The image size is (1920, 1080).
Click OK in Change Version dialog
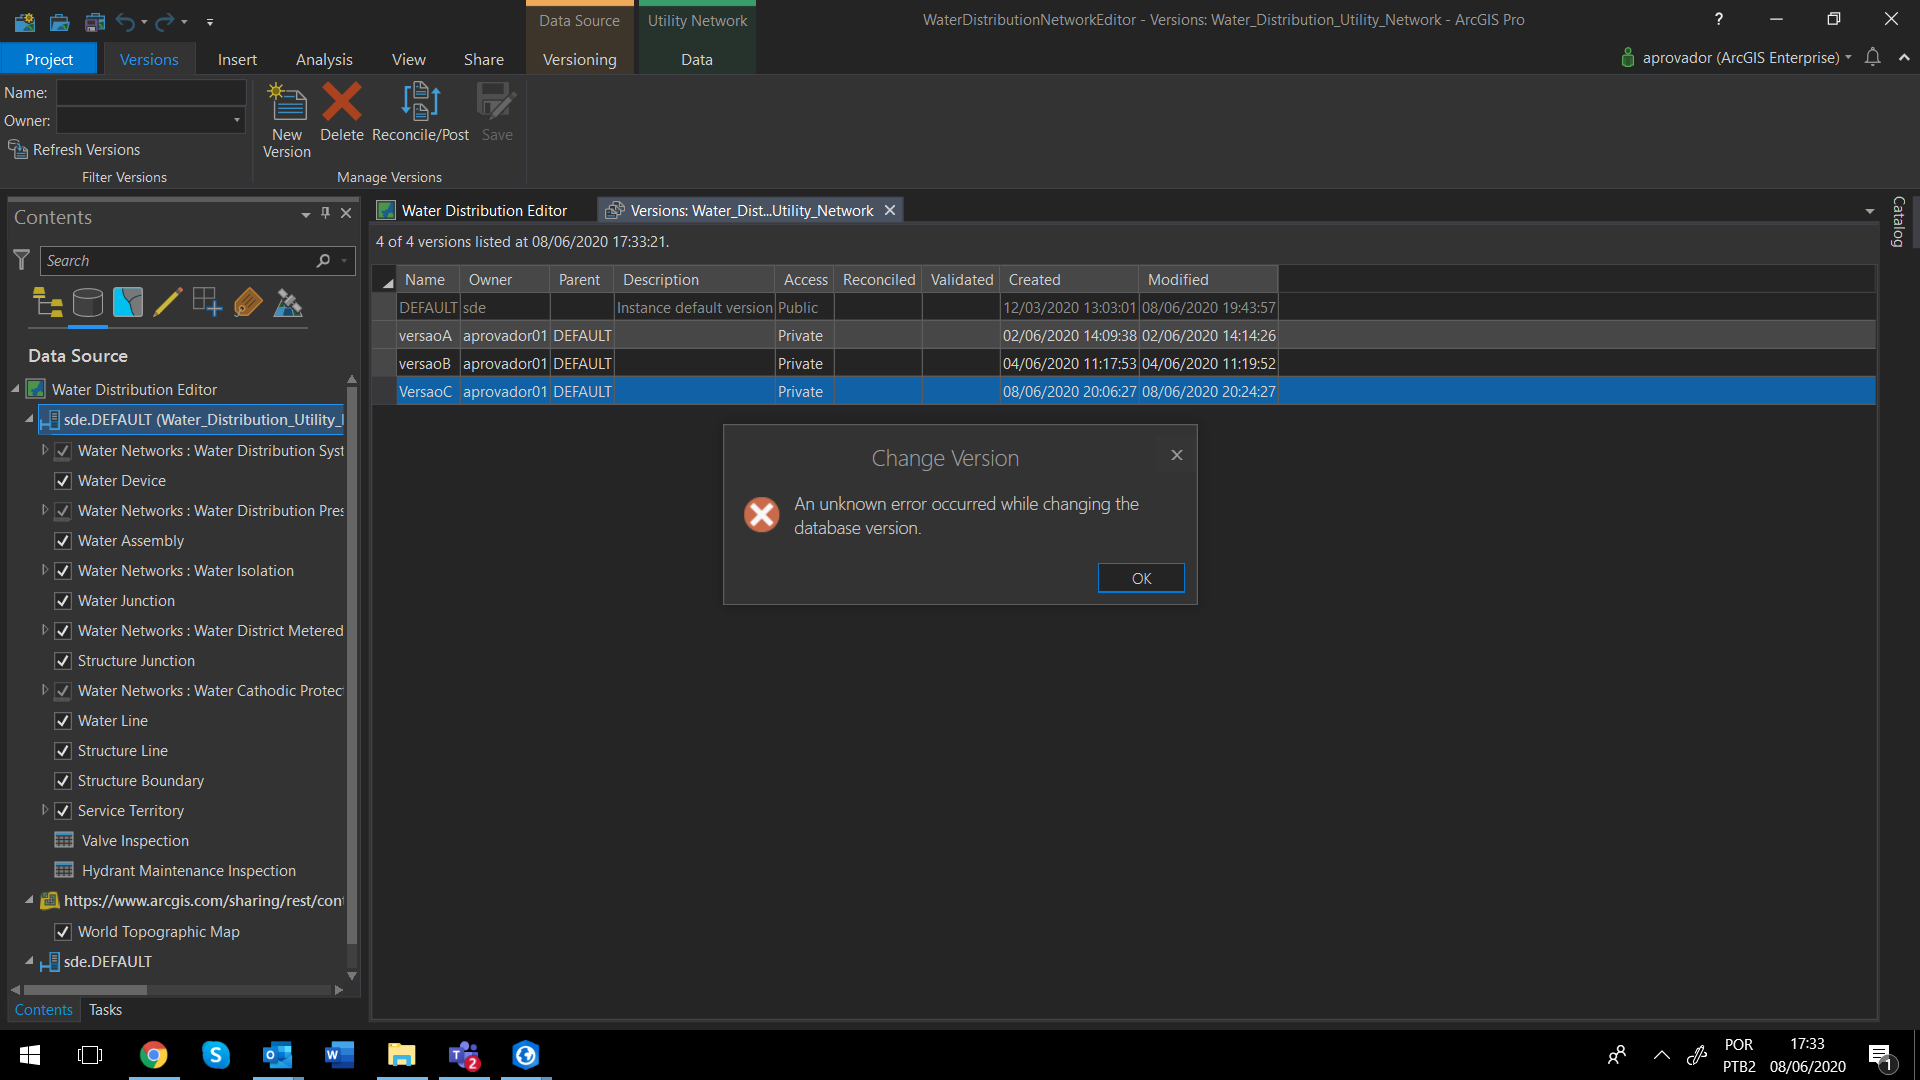[1141, 578]
